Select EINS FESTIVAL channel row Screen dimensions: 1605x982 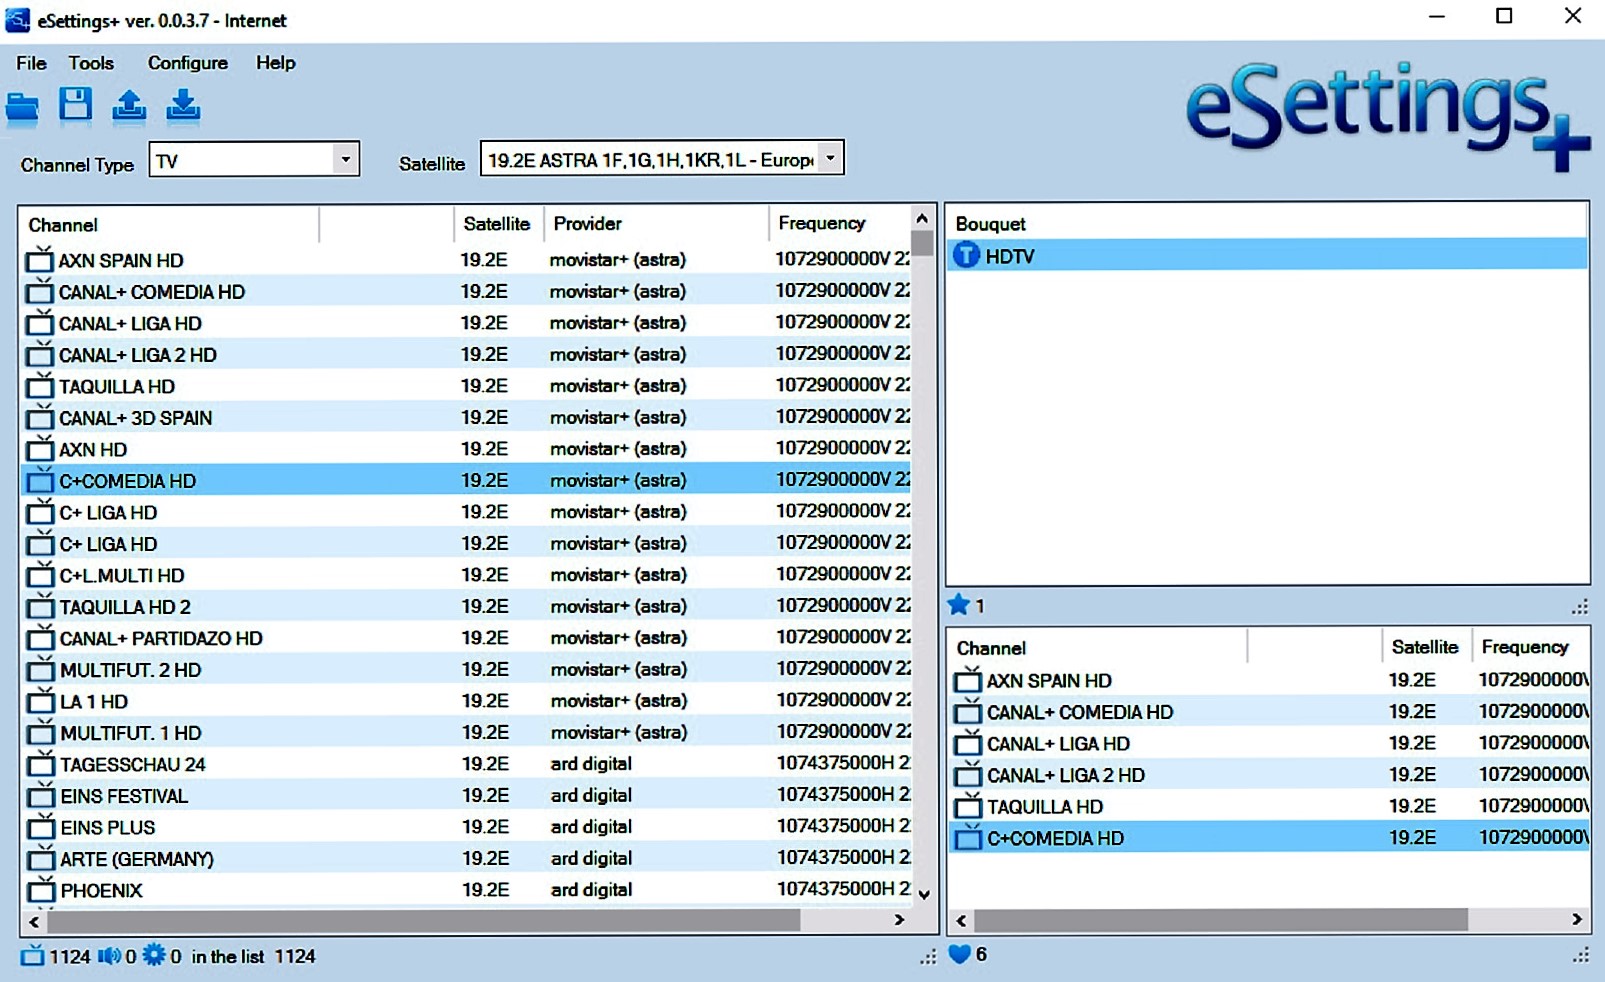click(x=466, y=796)
